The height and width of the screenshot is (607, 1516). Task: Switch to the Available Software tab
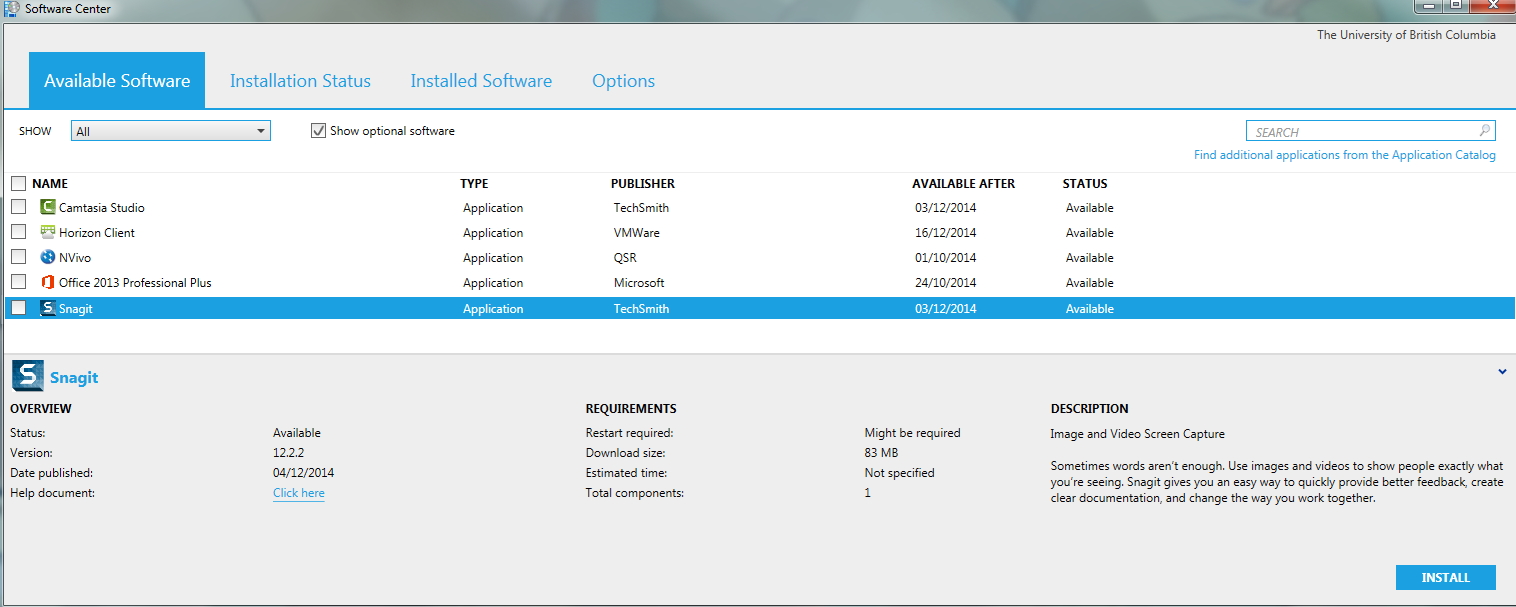[x=117, y=81]
